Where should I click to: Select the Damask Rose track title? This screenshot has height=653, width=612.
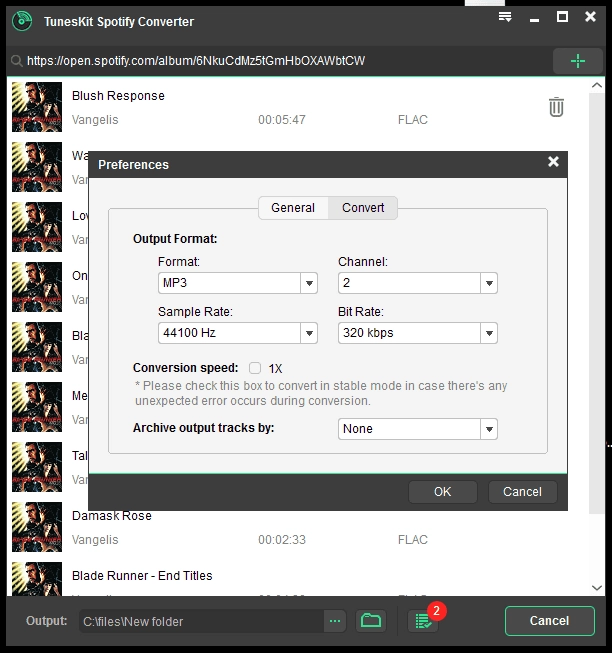coord(112,516)
